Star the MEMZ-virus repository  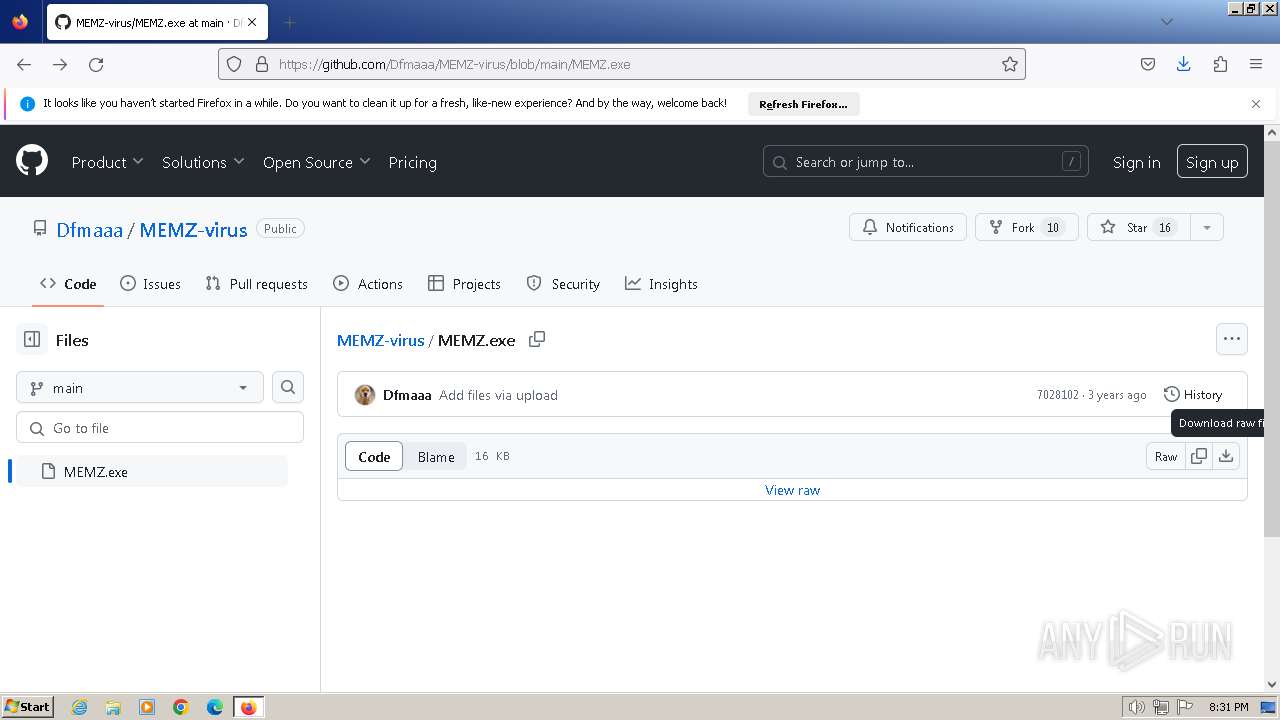tap(1139, 227)
